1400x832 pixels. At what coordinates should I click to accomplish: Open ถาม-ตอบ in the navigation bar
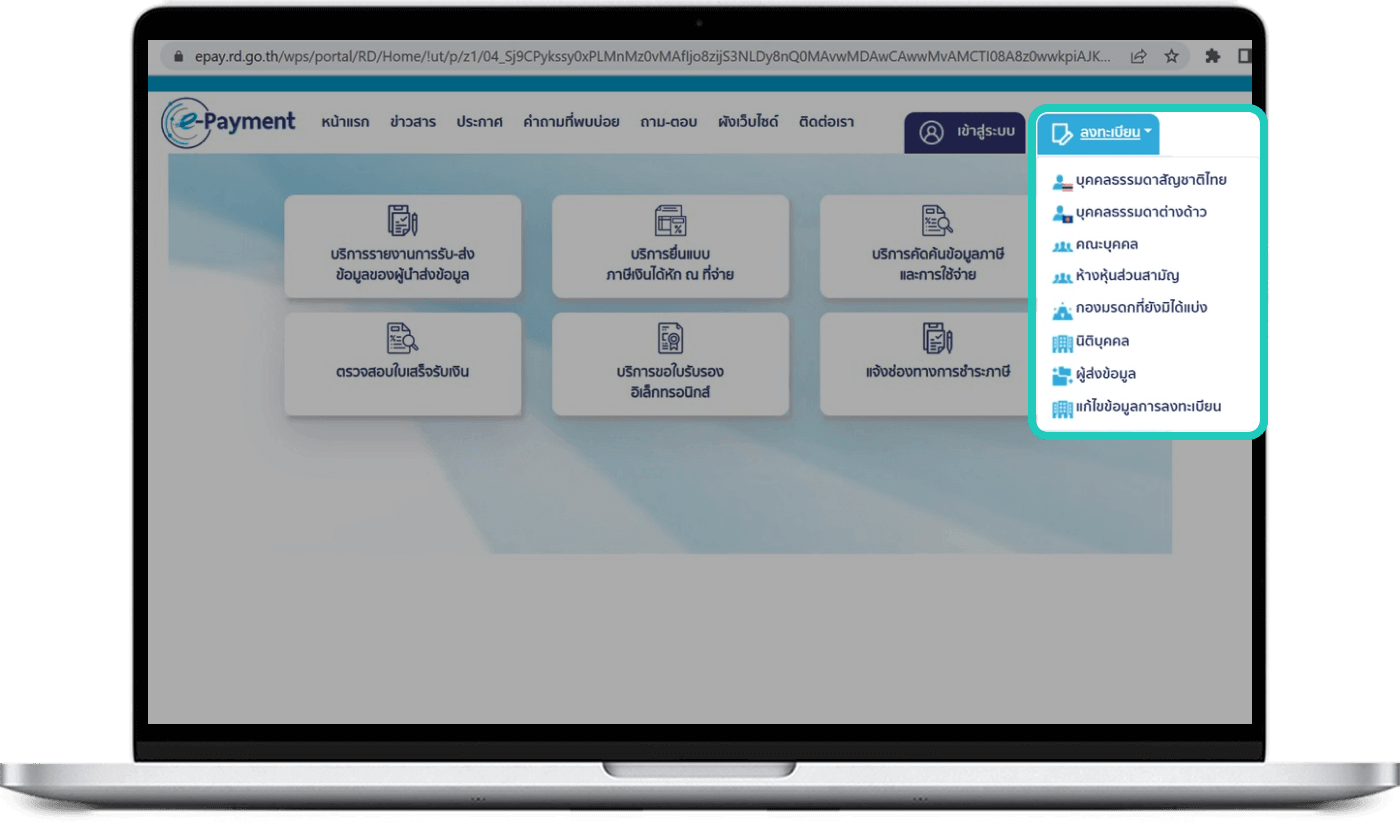click(669, 122)
